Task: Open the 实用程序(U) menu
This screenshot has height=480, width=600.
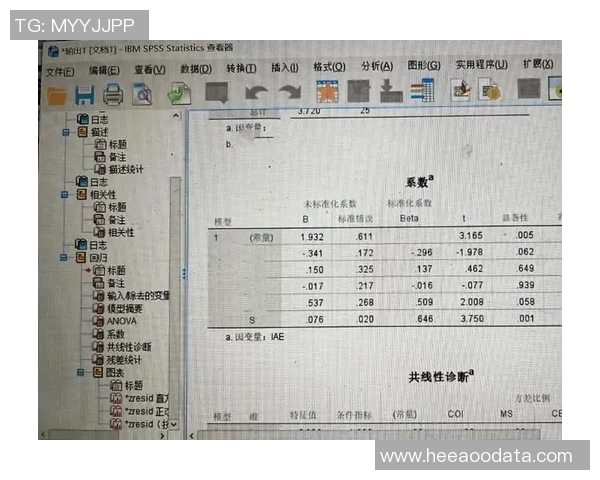Action: [482, 65]
